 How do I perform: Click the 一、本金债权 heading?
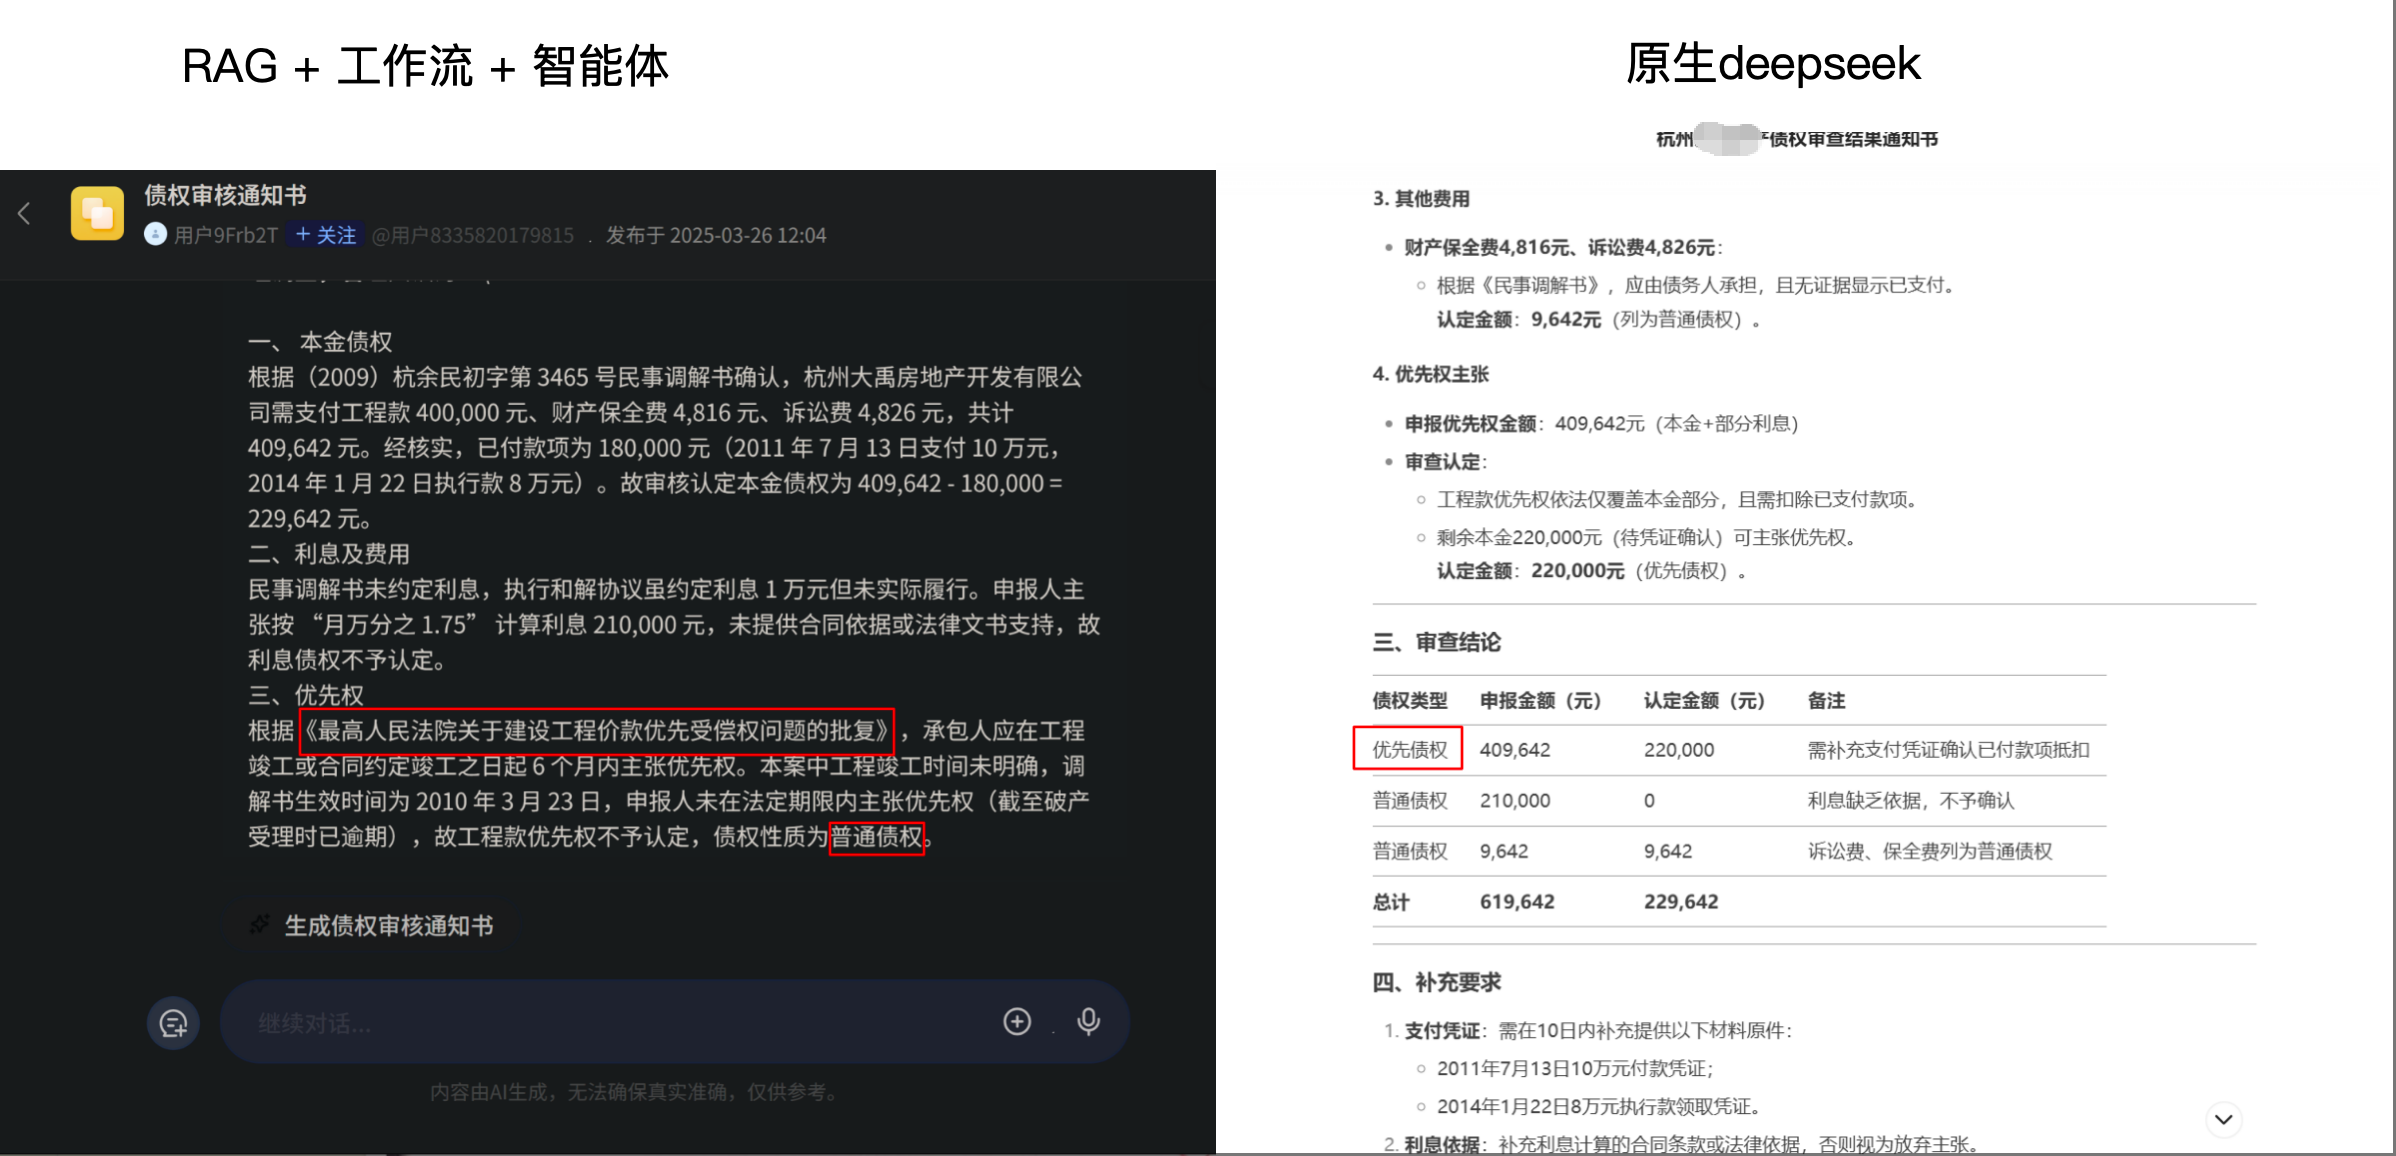[x=320, y=342]
